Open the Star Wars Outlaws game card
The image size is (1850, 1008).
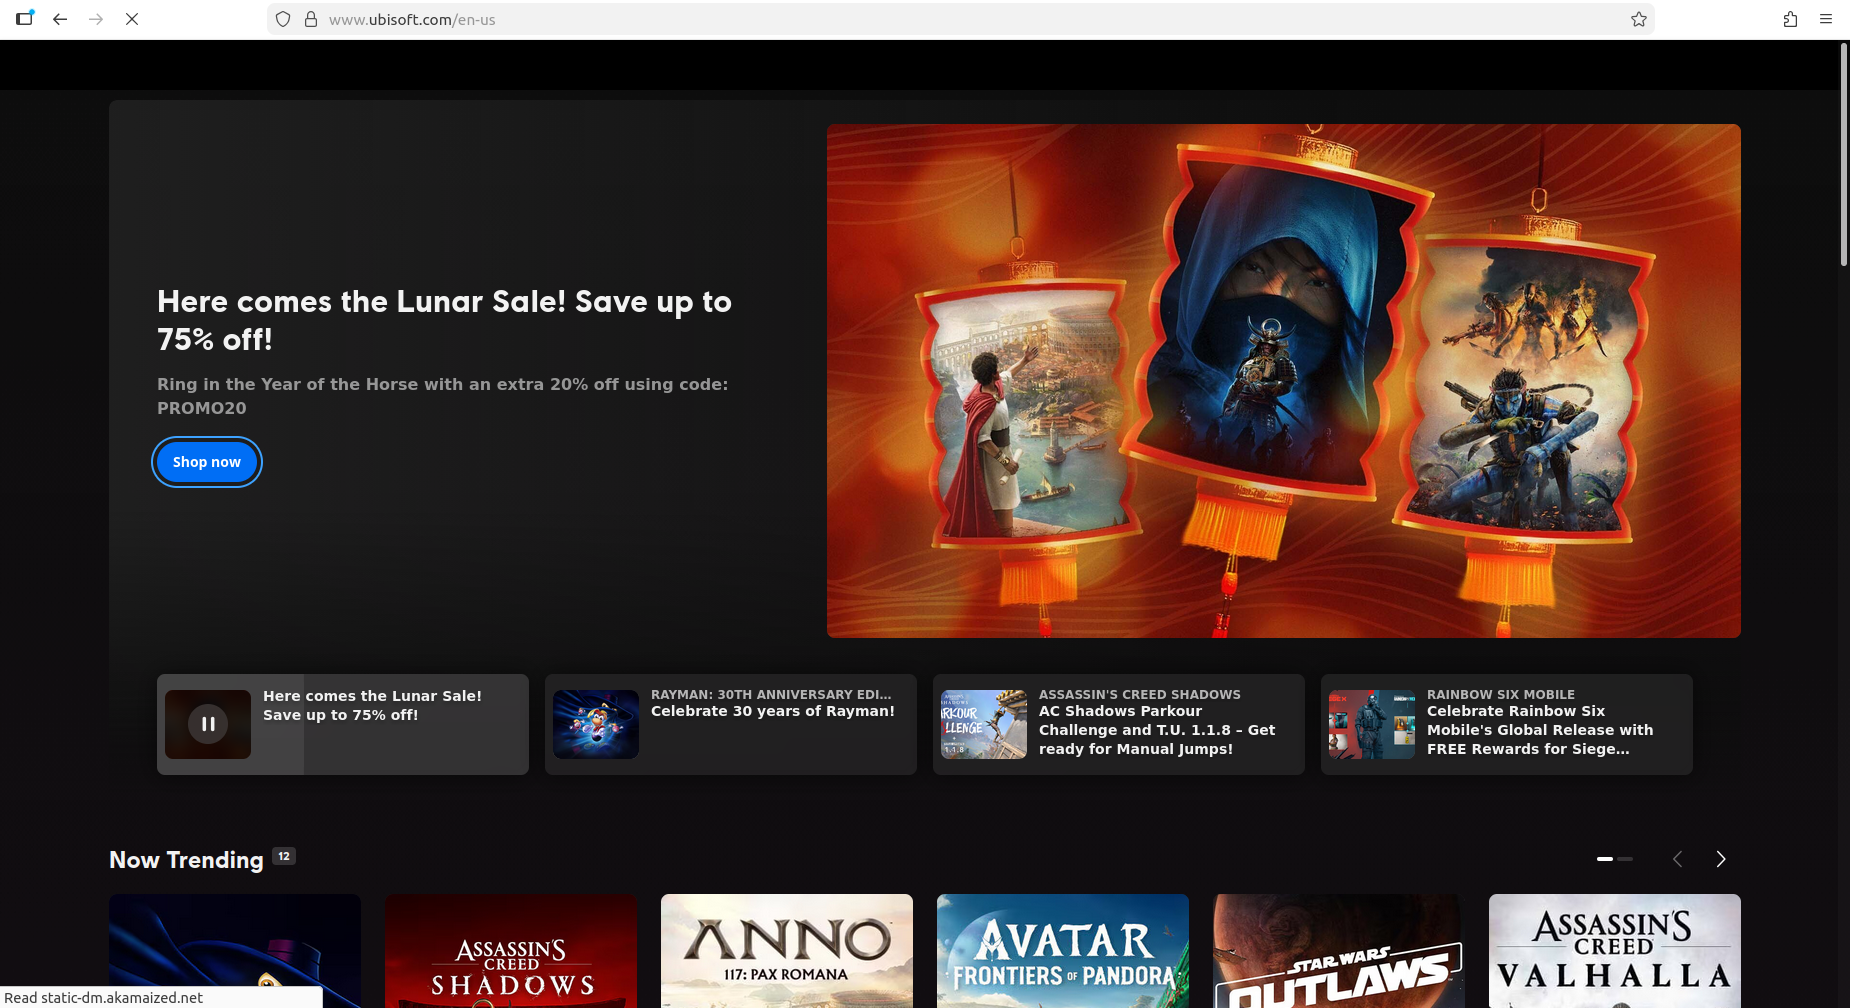(x=1338, y=950)
